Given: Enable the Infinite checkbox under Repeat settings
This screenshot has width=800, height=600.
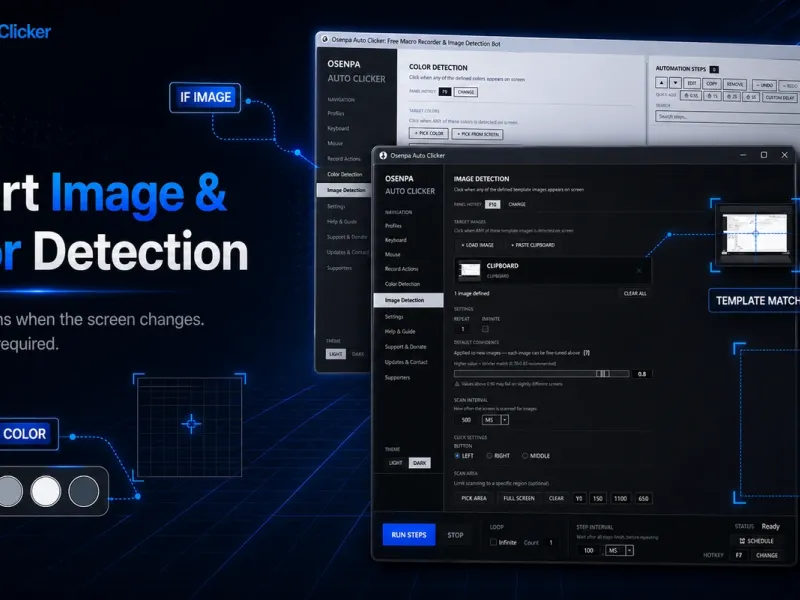Looking at the screenshot, I should tap(485, 329).
